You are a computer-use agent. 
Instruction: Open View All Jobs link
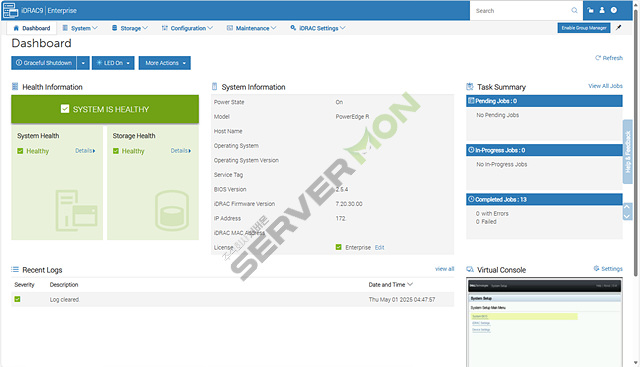[x=605, y=86]
